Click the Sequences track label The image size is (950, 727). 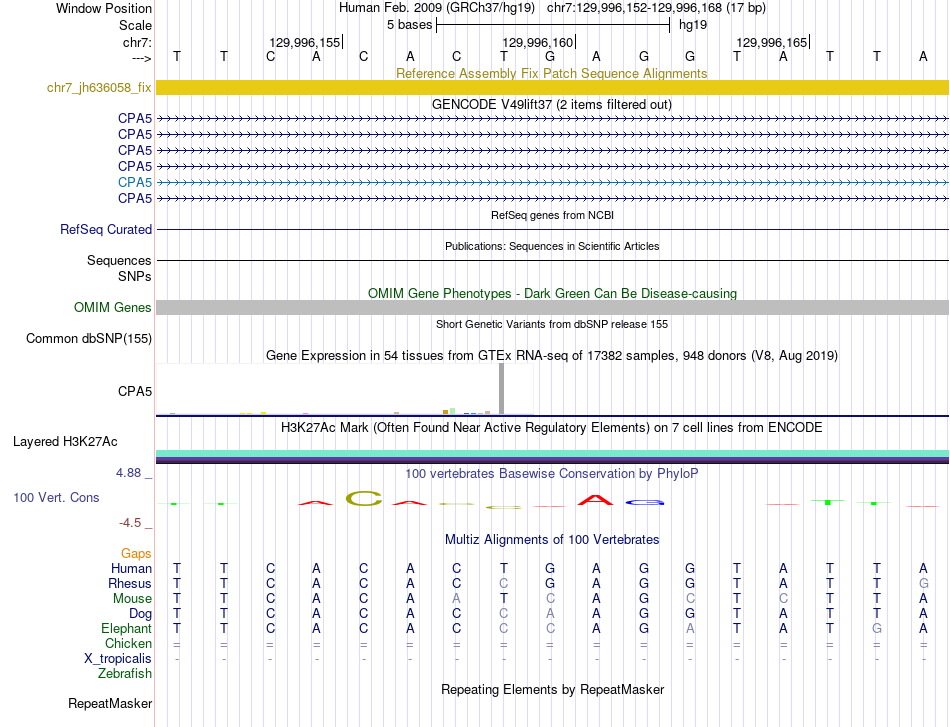[x=119, y=261]
